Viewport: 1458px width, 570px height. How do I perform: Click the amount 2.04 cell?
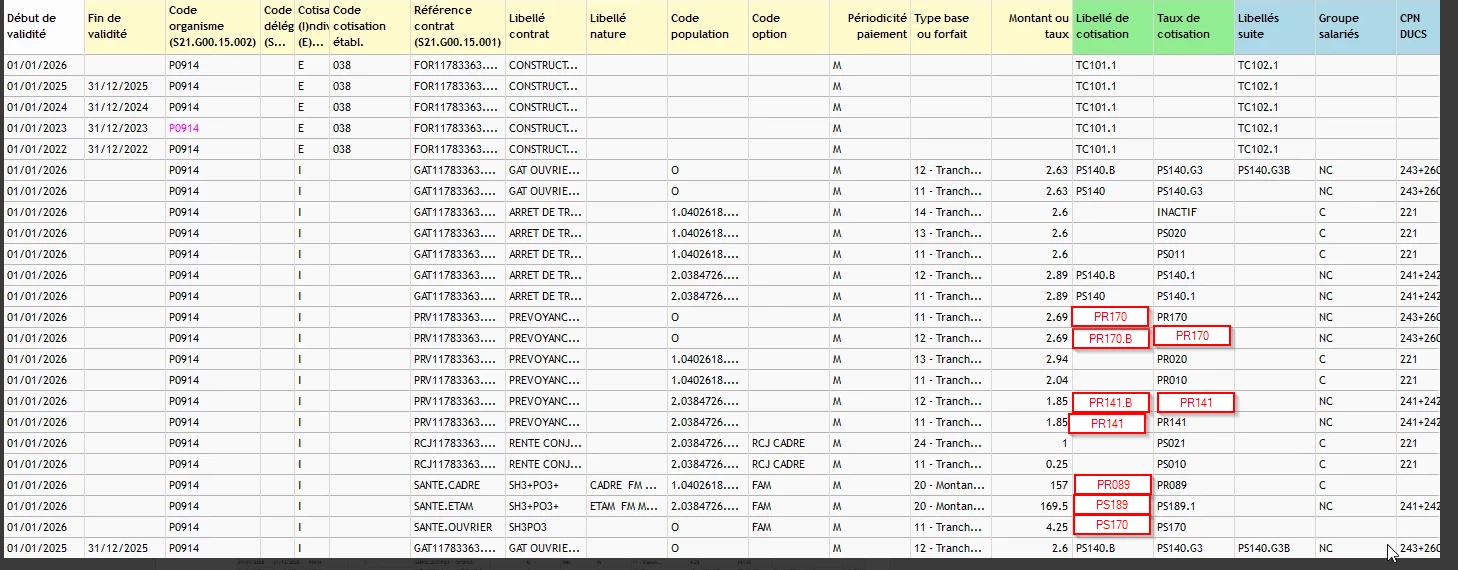(1031, 380)
